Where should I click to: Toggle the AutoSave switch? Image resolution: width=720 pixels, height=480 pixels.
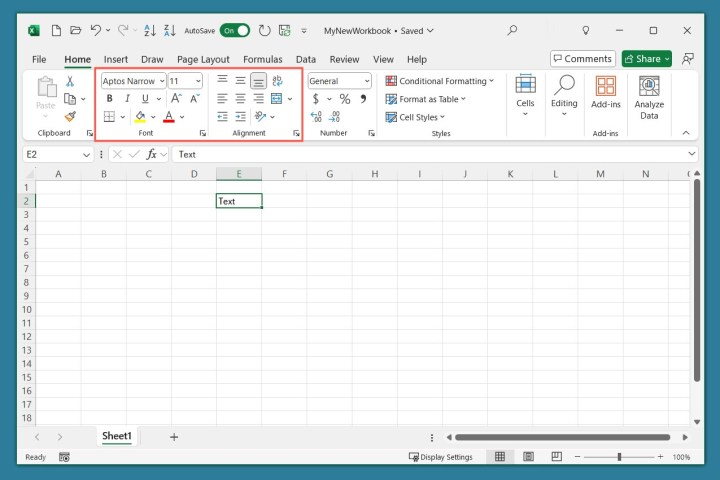point(234,30)
